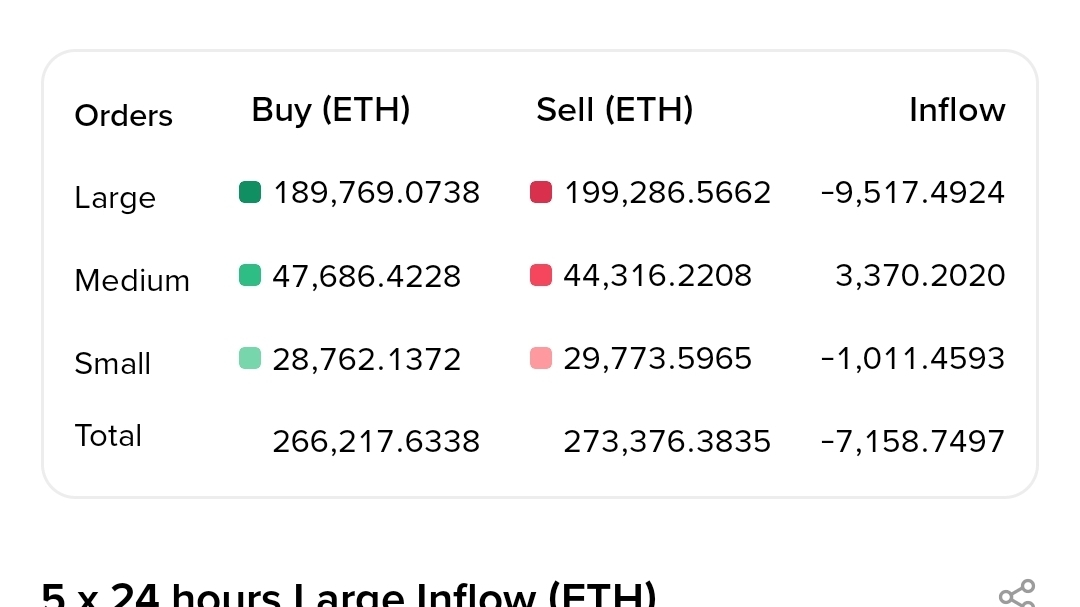The height and width of the screenshot is (607, 1080).
Task: Select the Medium orders row label
Action: coord(132,281)
